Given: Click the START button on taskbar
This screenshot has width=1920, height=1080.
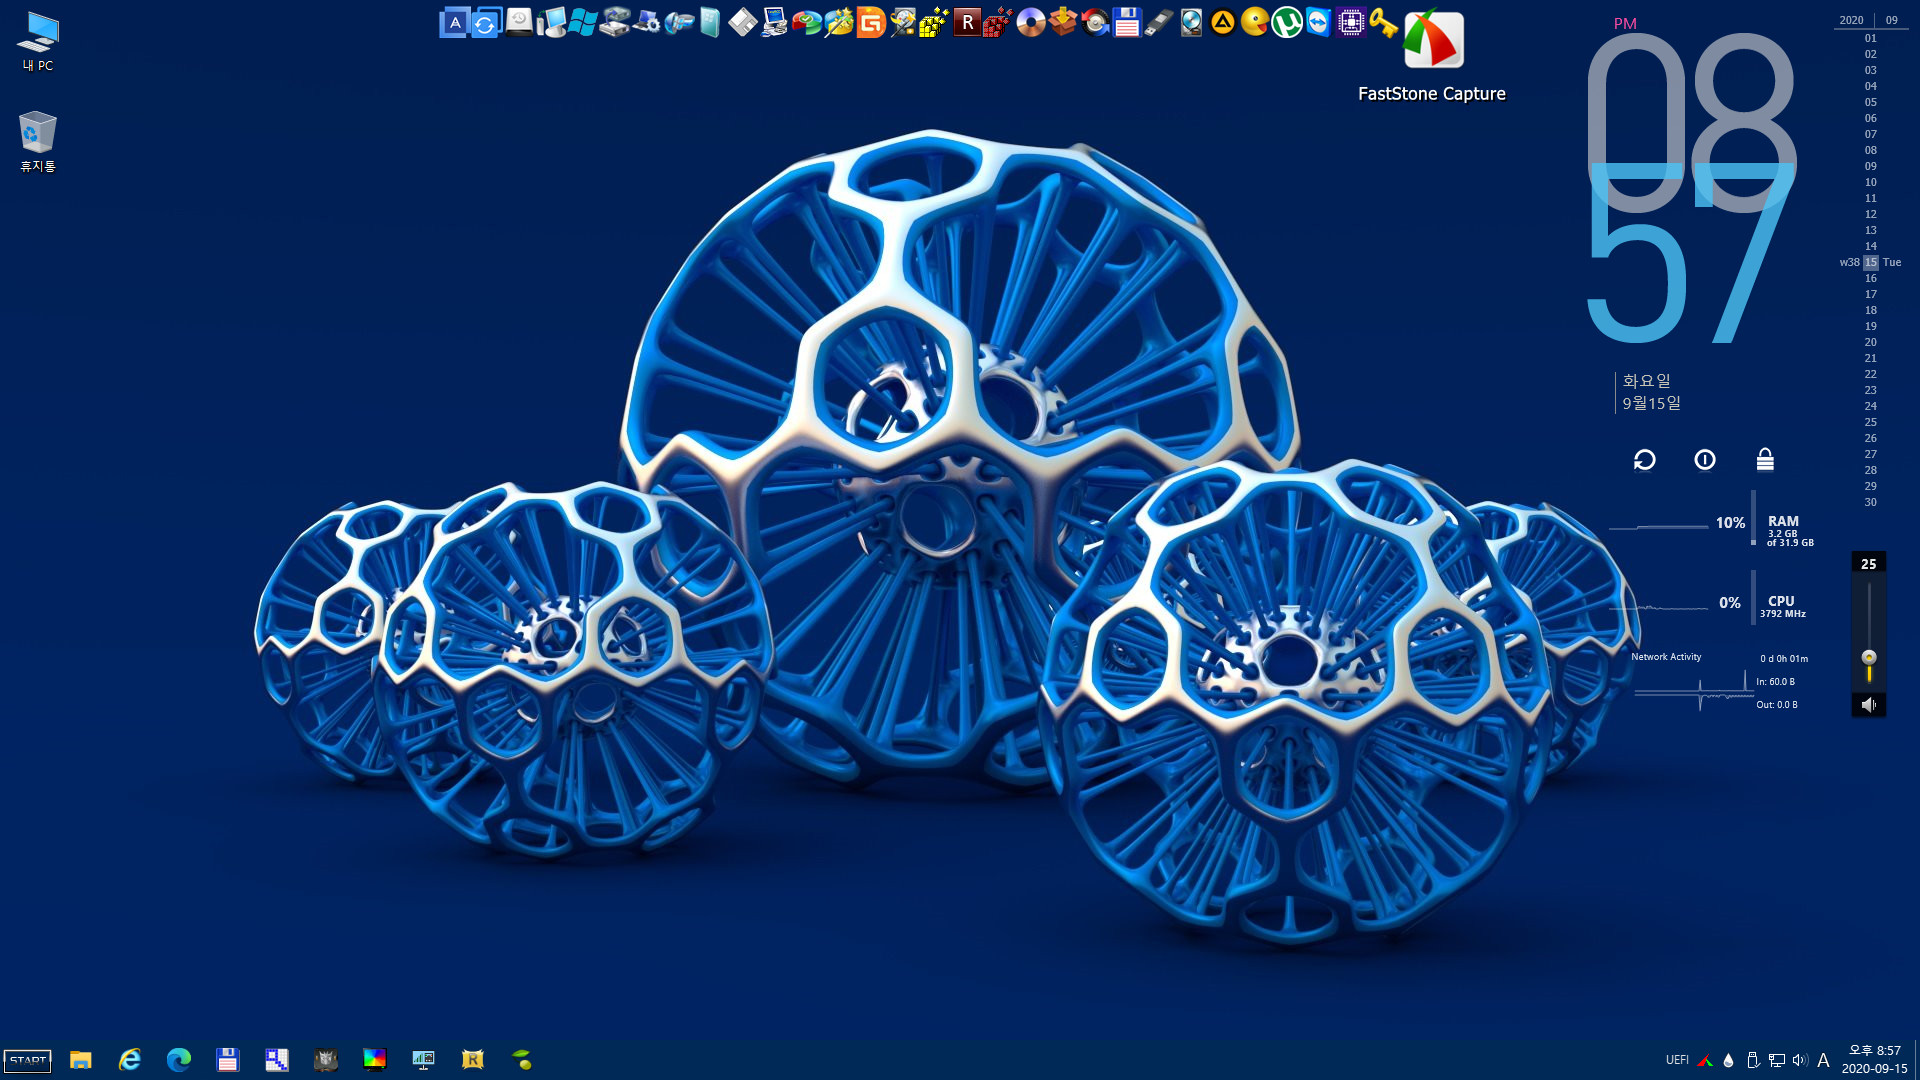Looking at the screenshot, I should pyautogui.click(x=28, y=1060).
